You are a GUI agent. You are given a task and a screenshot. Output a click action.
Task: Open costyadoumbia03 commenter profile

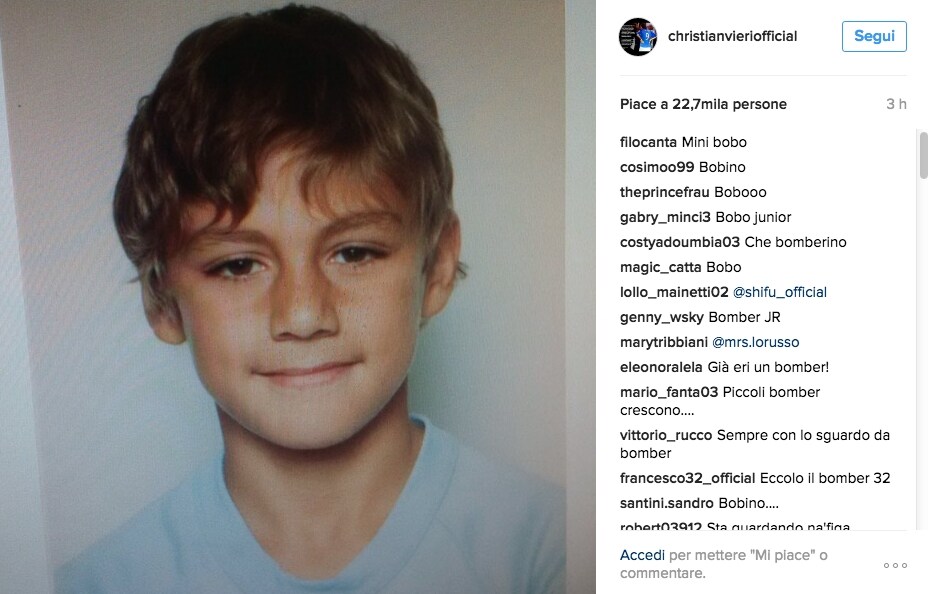[679, 242]
